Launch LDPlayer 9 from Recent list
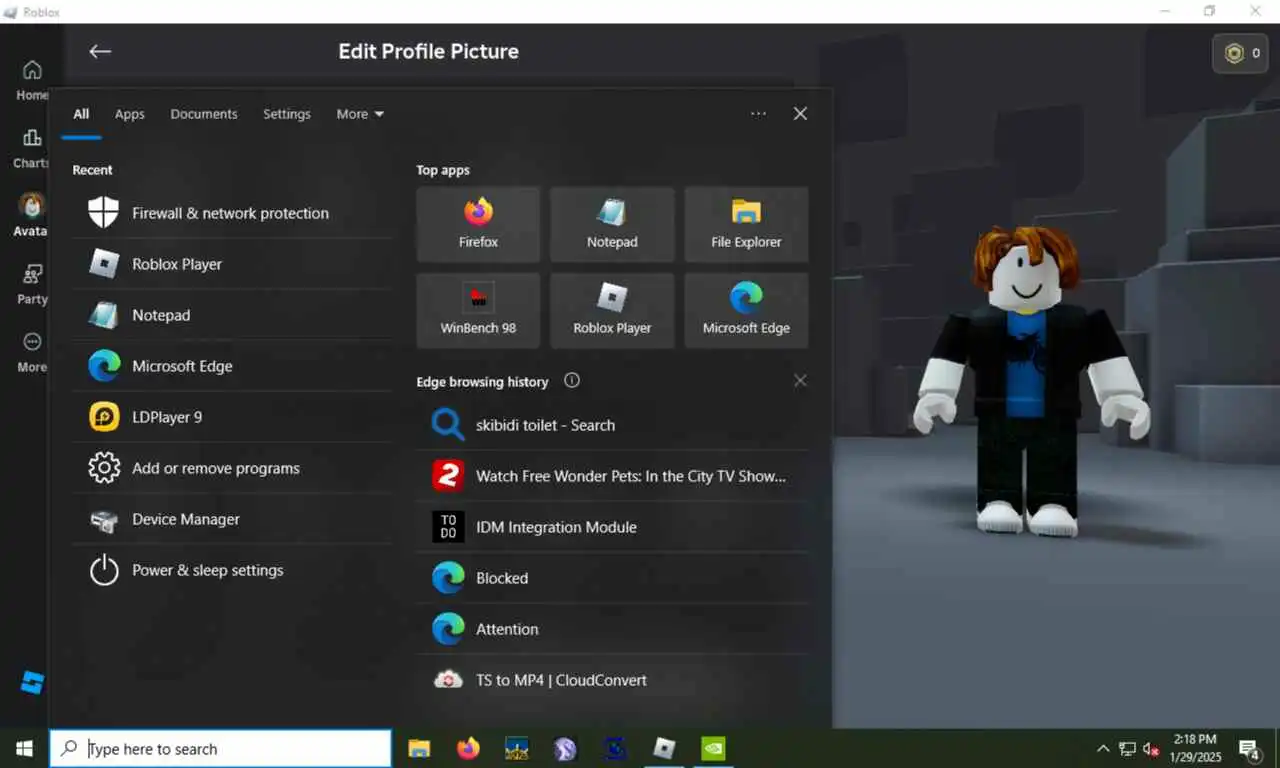This screenshot has width=1280, height=768. tap(231, 417)
